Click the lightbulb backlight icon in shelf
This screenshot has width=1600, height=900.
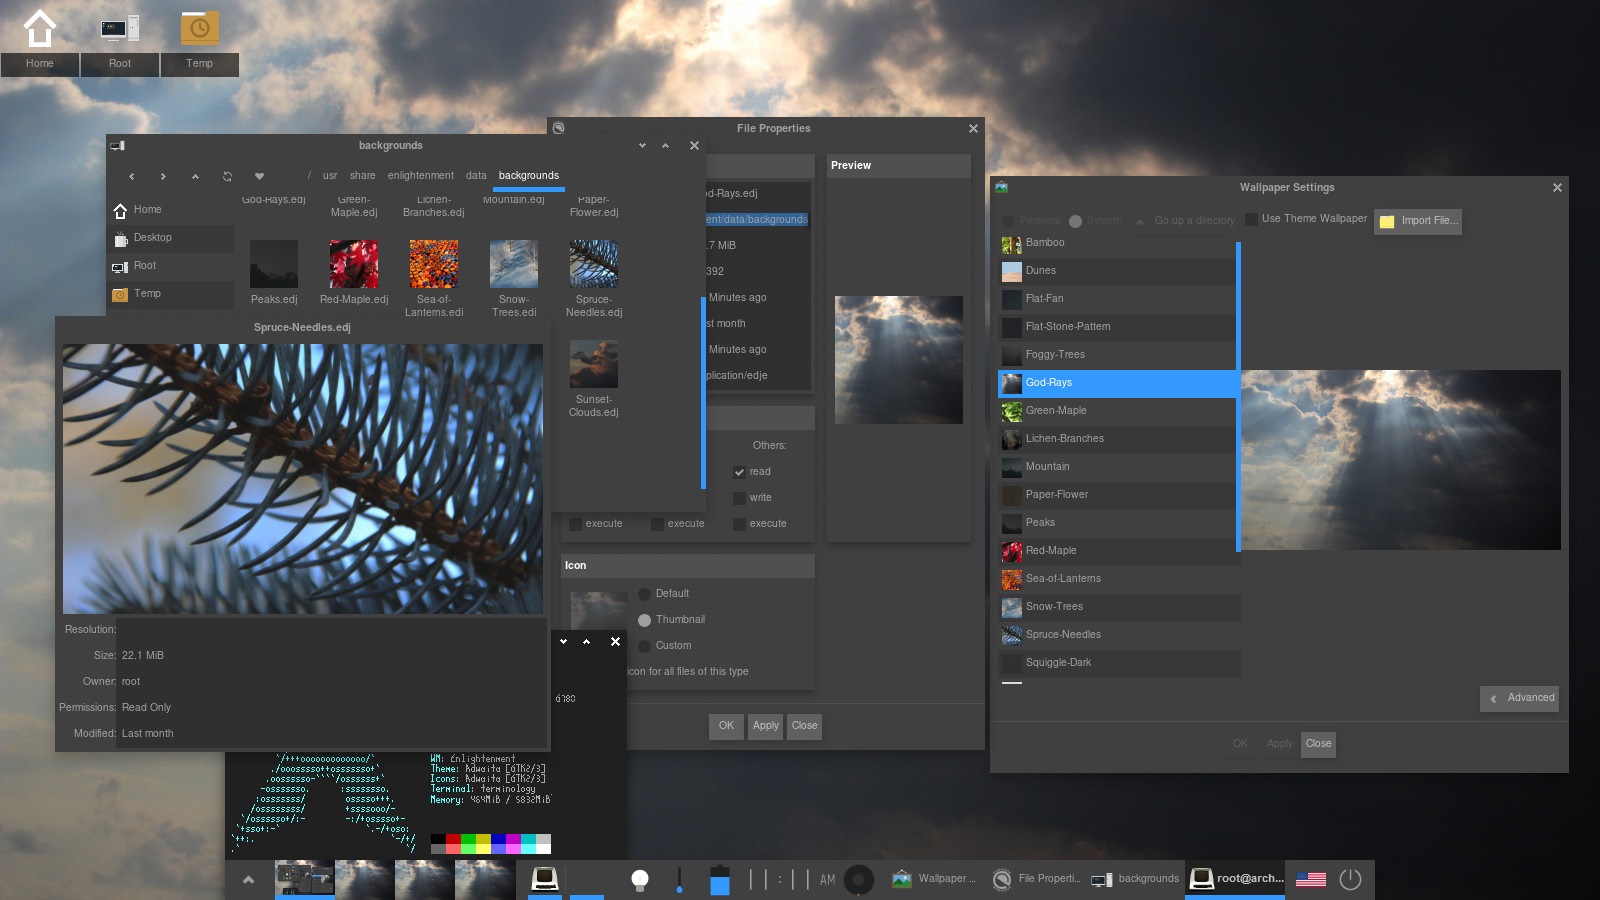coord(640,879)
